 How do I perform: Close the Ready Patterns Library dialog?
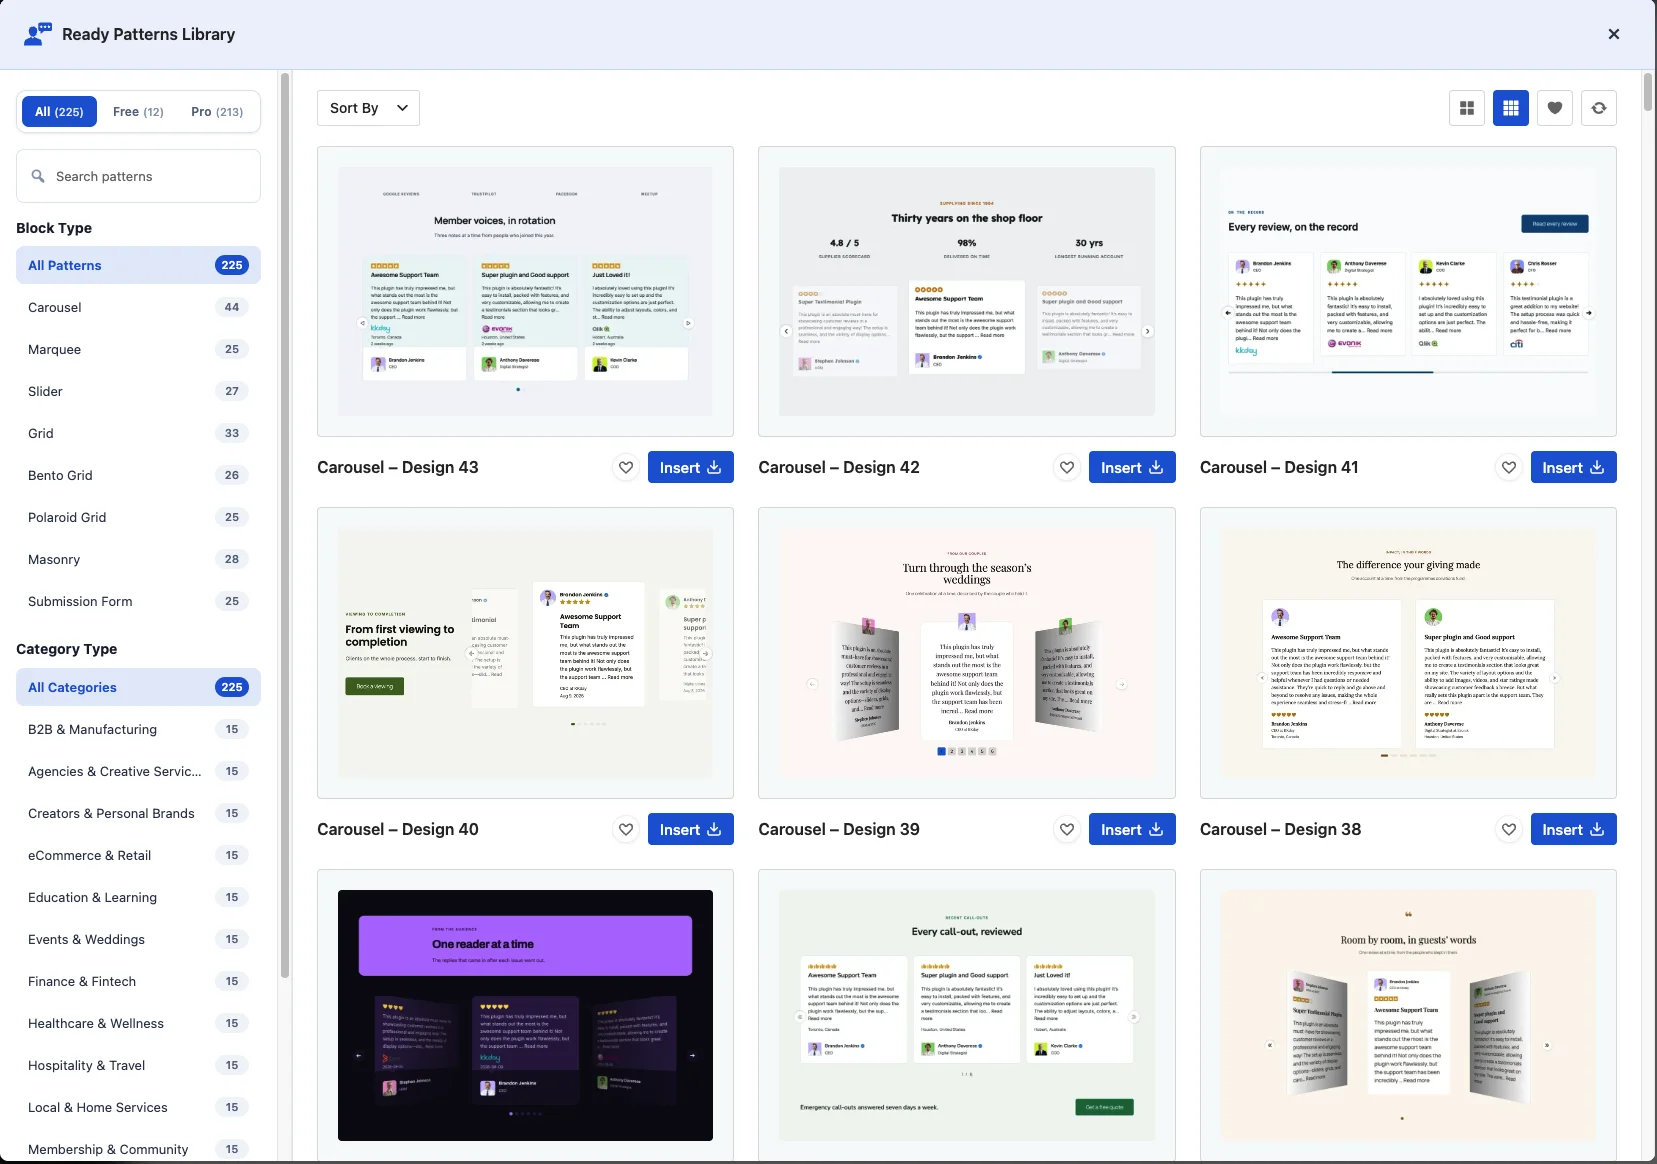[1614, 34]
